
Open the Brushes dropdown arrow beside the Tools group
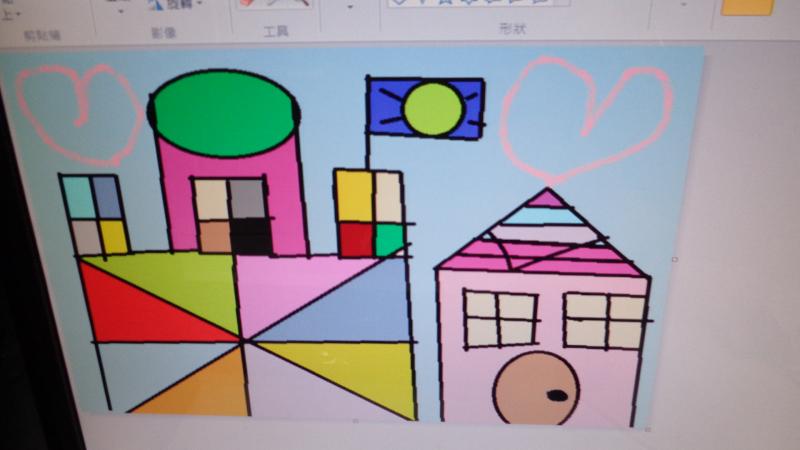pyautogui.click(x=350, y=7)
